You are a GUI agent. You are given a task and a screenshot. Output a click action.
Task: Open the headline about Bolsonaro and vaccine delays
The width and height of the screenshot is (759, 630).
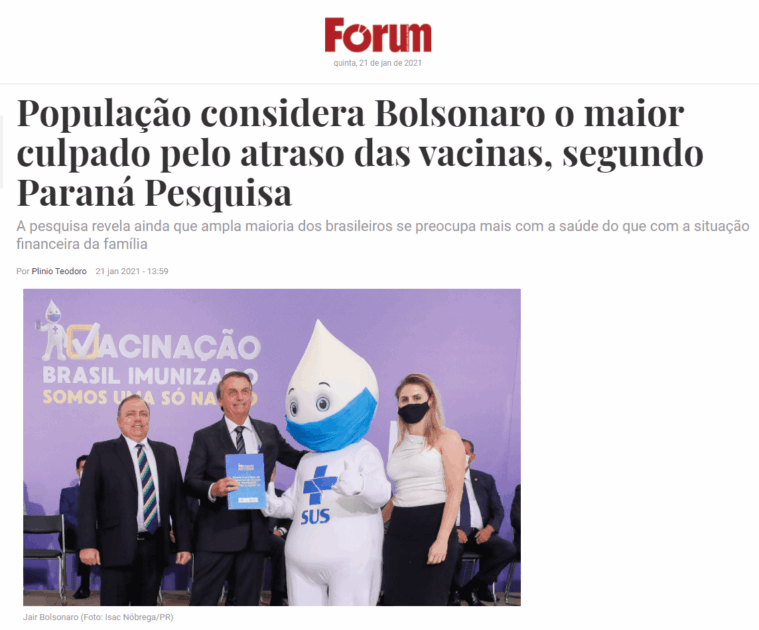tap(360, 153)
